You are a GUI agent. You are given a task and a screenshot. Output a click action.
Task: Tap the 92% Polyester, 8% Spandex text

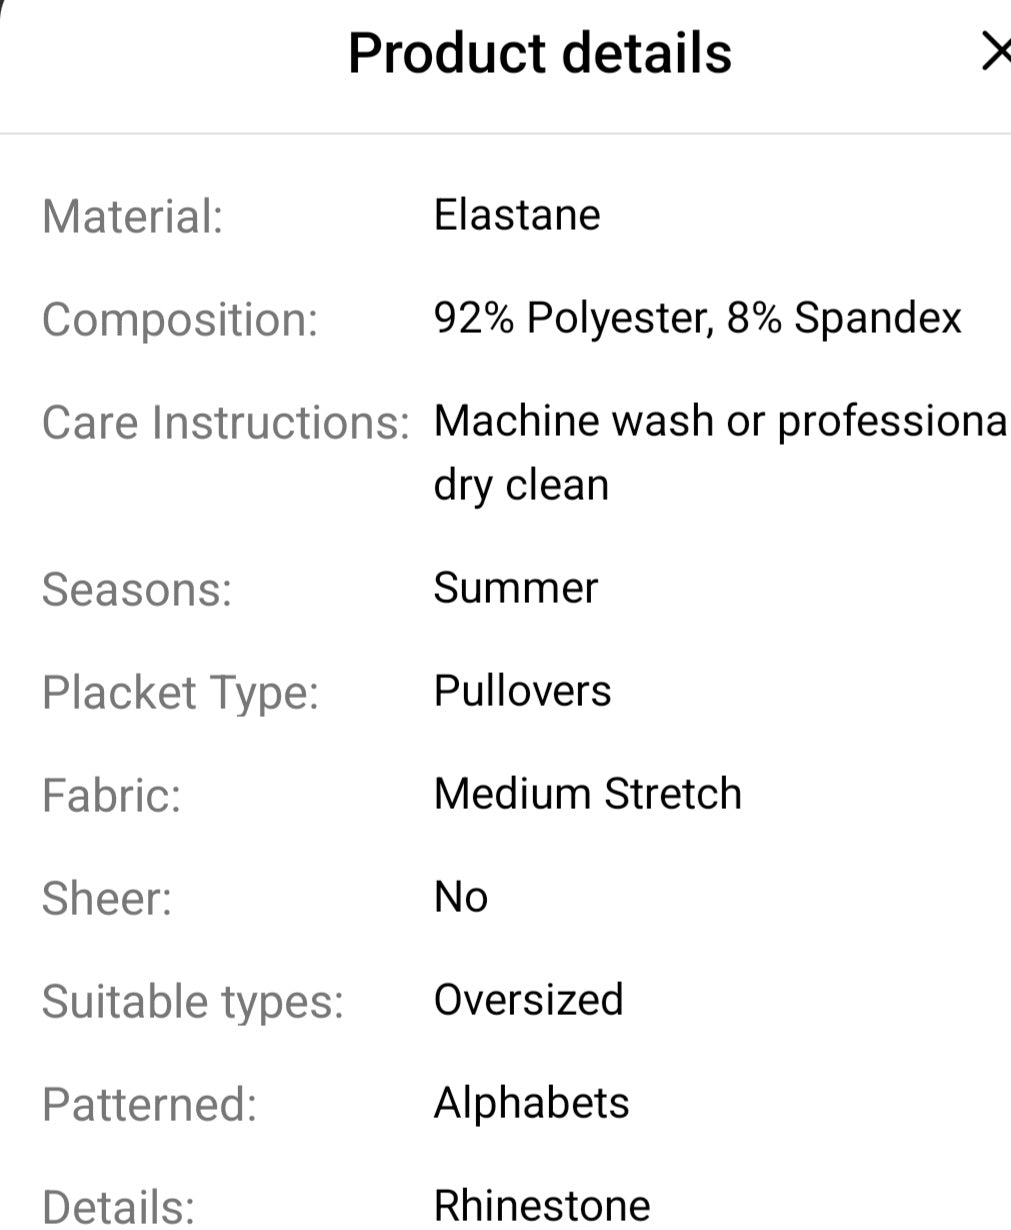coord(697,318)
